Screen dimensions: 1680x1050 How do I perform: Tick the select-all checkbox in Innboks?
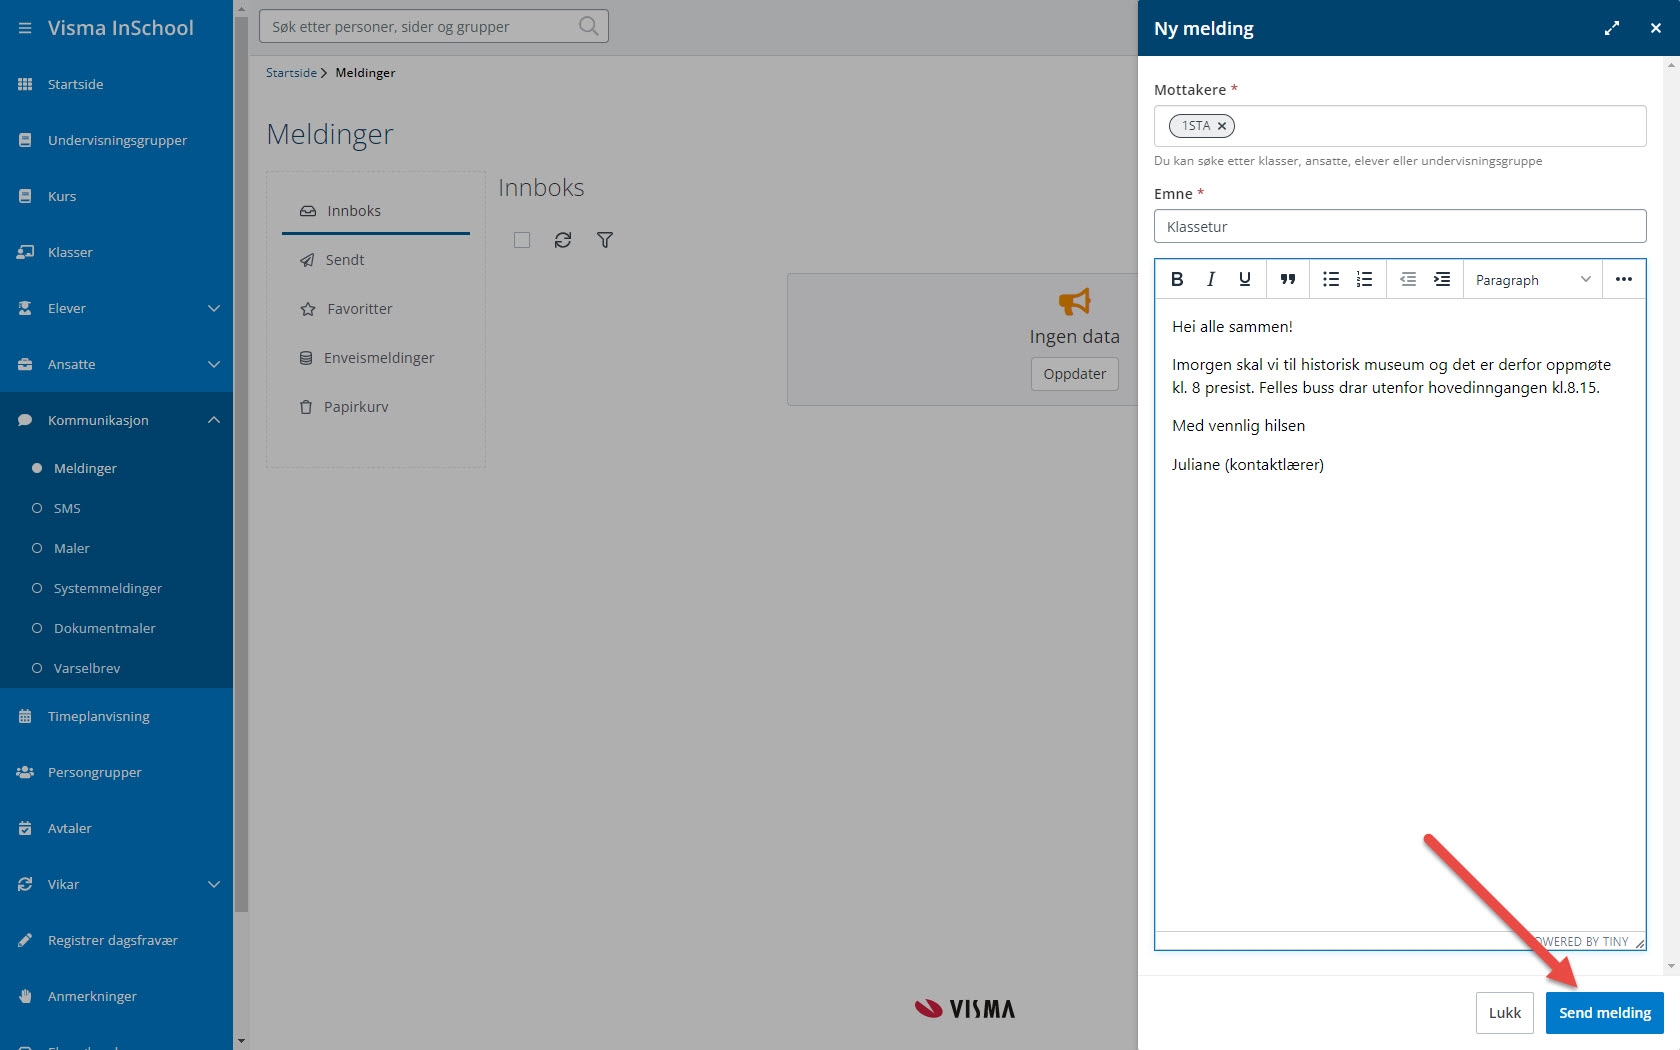click(522, 240)
